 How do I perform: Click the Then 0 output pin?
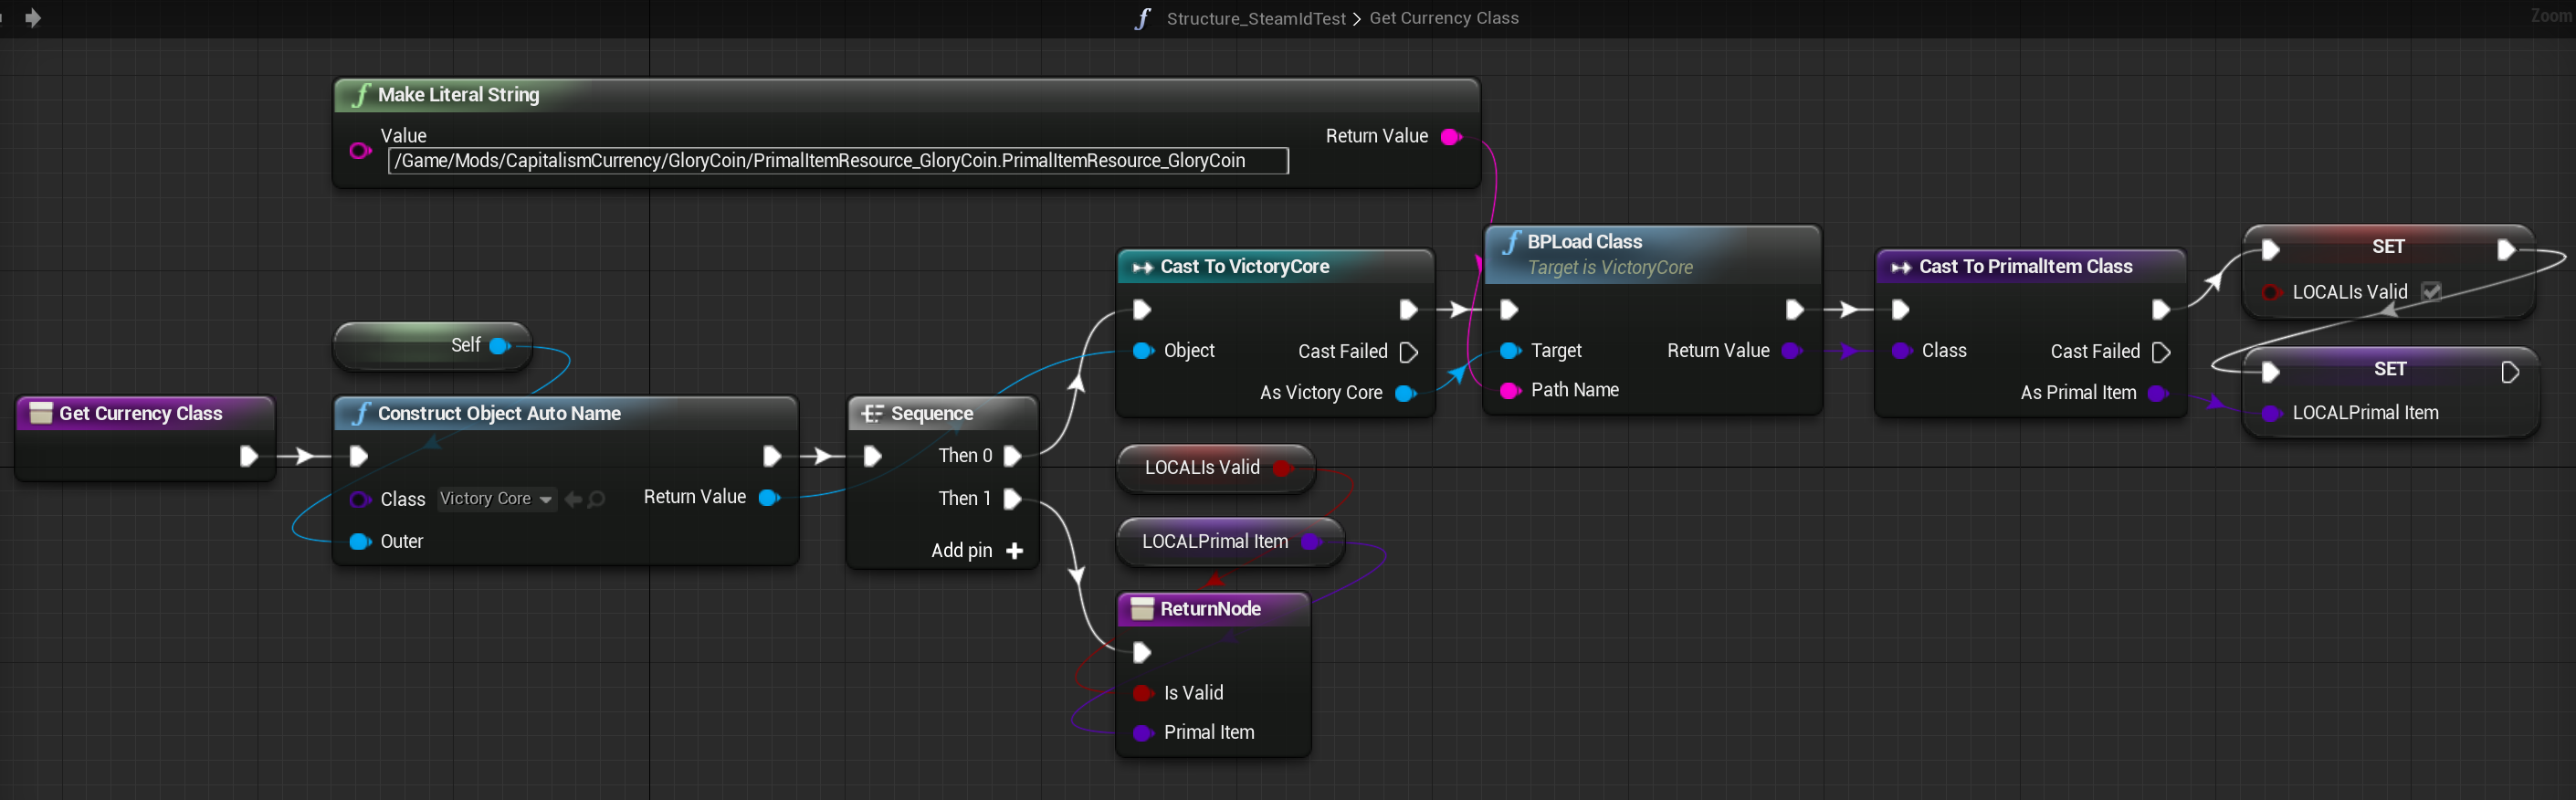click(x=1012, y=457)
